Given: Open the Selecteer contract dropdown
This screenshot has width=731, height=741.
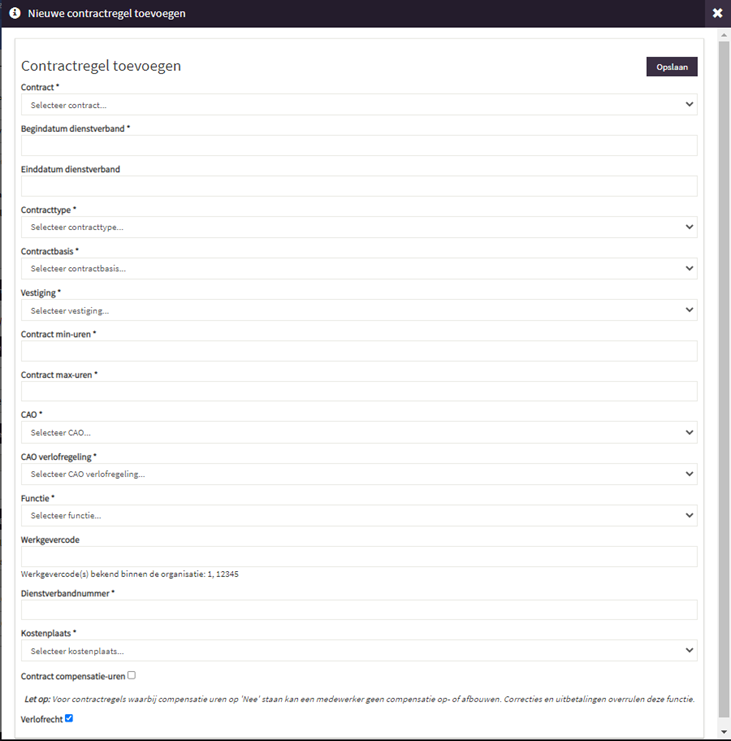Looking at the screenshot, I should click(359, 104).
